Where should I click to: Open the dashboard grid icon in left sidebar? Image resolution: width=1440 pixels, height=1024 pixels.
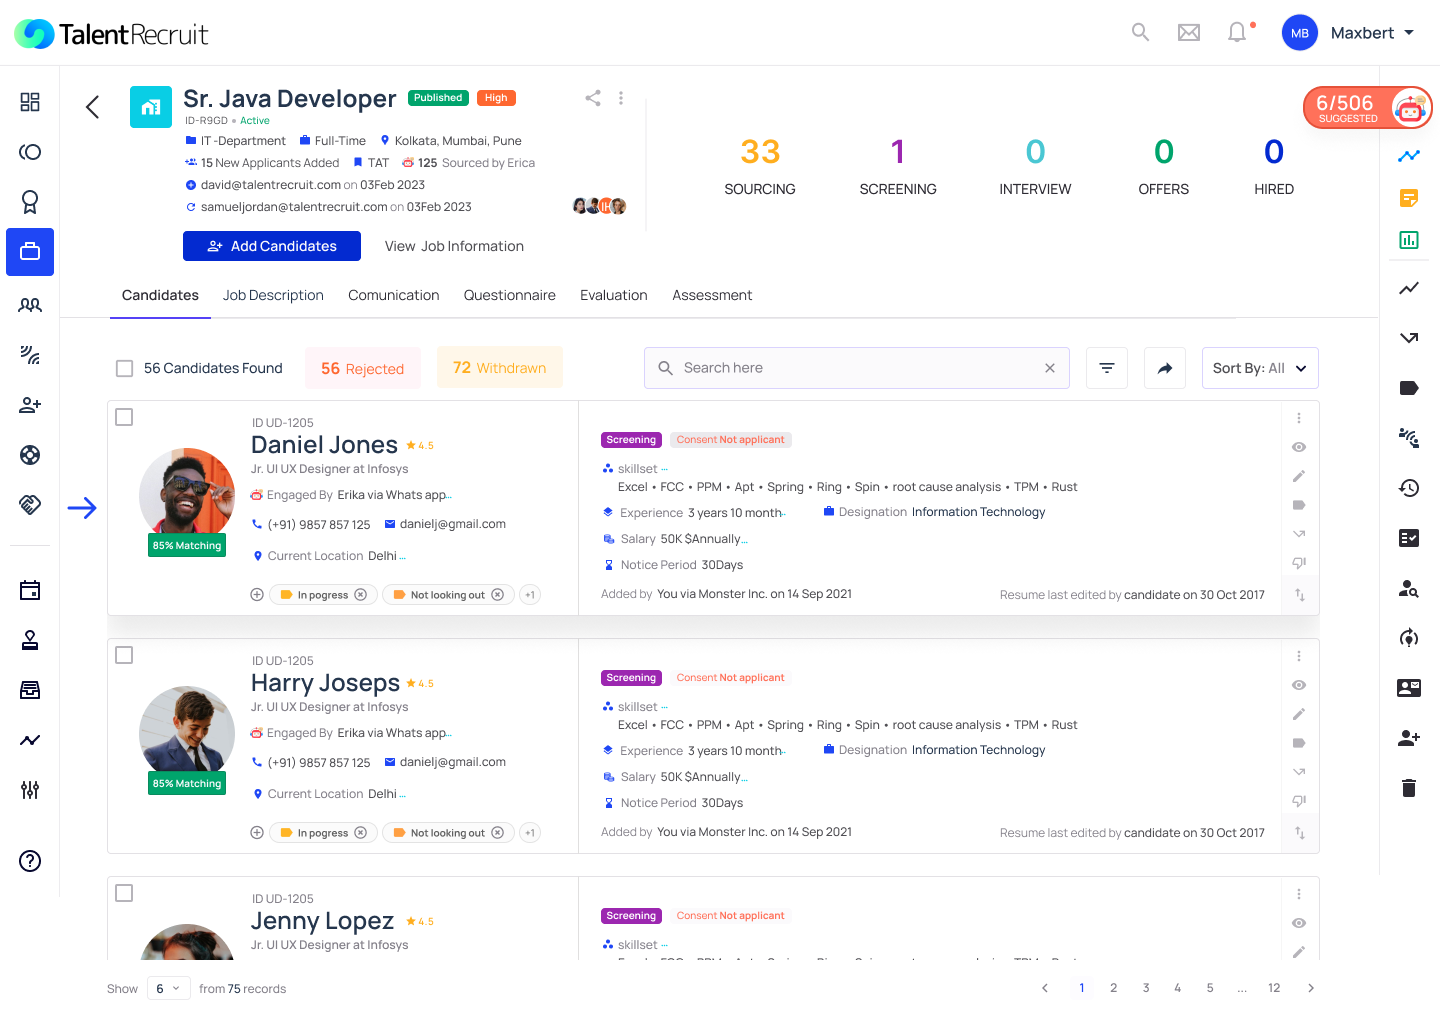point(30,102)
